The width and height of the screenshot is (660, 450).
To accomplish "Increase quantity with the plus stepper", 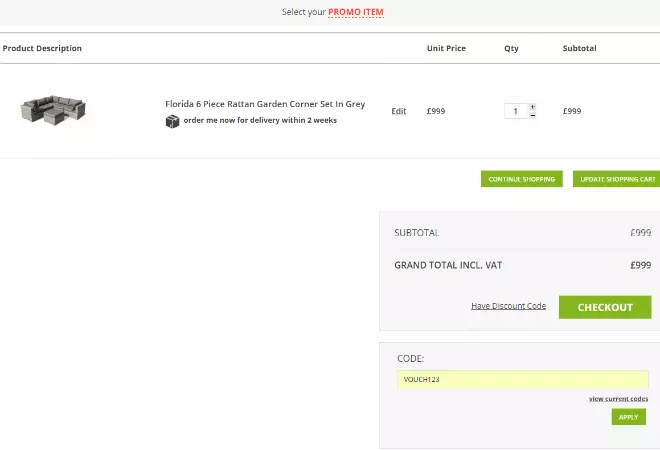I will tap(532, 107).
